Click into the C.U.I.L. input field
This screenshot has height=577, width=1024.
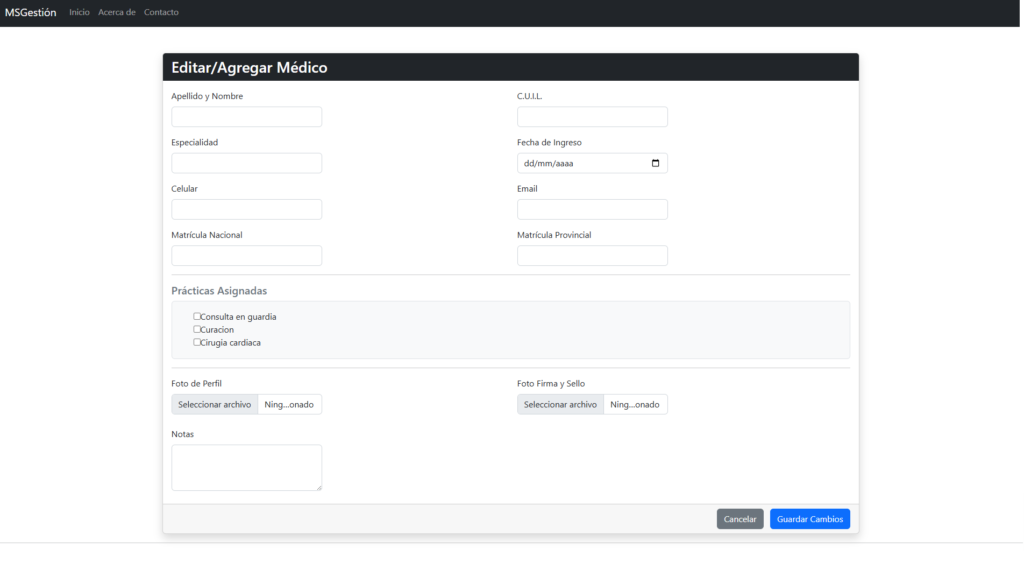point(591,117)
